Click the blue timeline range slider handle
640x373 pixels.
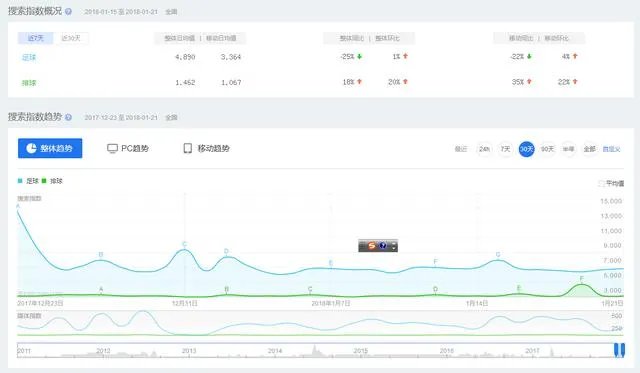620,350
